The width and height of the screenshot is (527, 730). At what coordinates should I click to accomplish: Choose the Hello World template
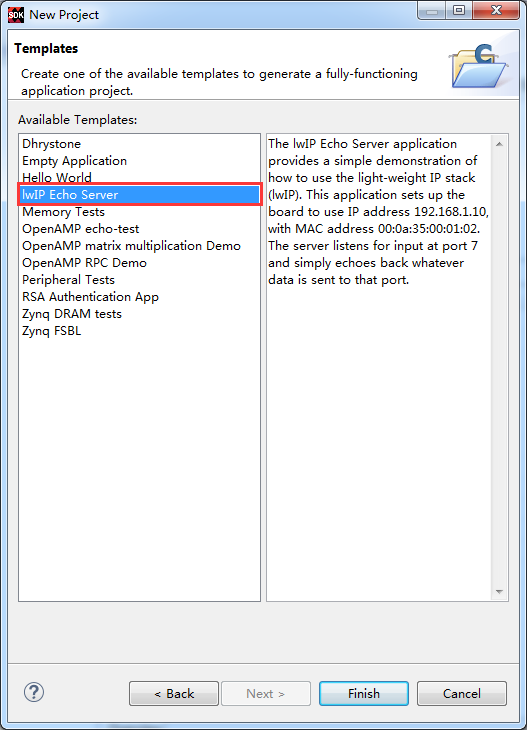(x=140, y=177)
